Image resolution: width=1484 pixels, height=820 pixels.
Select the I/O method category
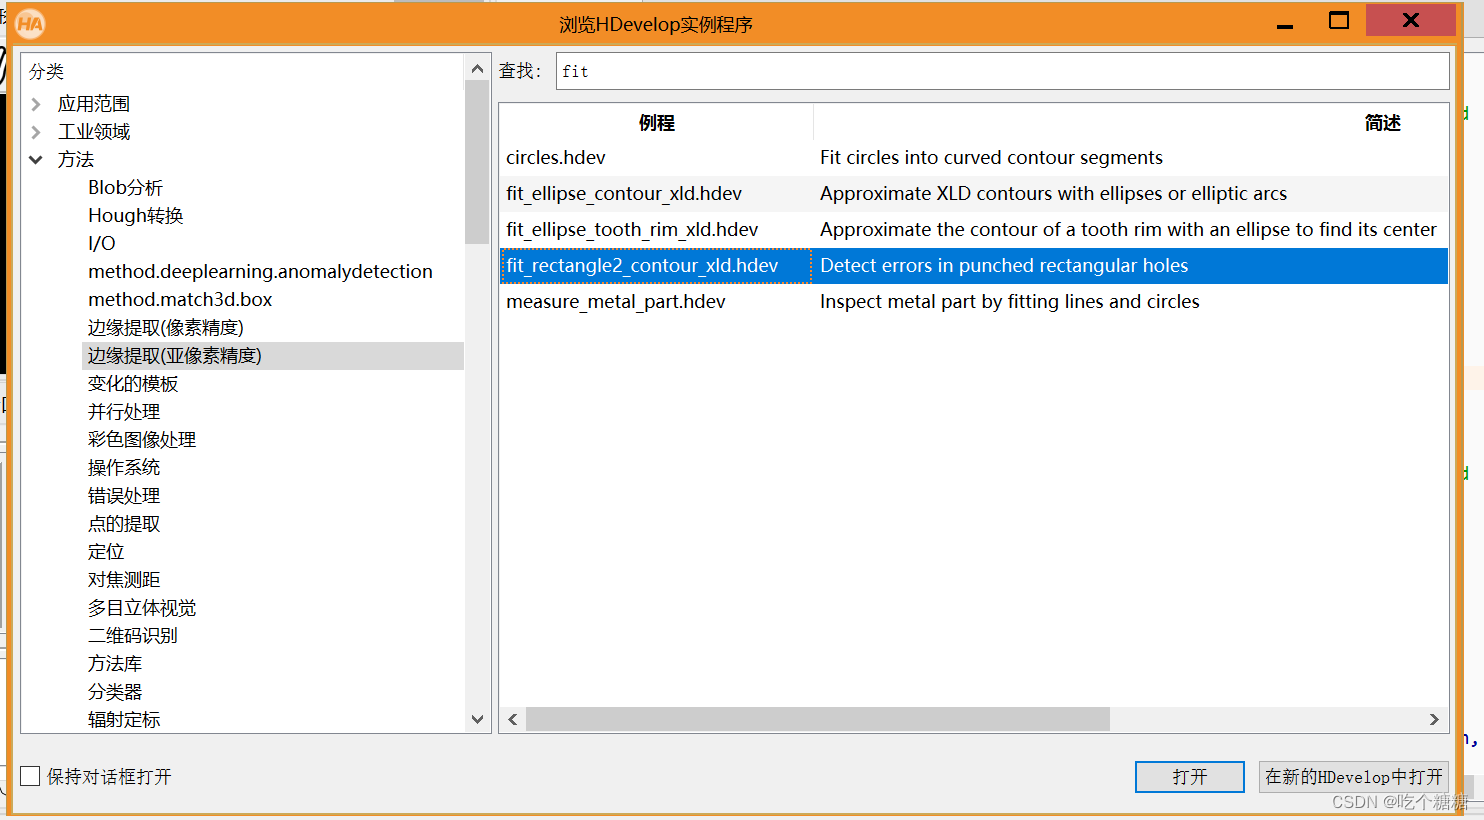[x=102, y=244]
